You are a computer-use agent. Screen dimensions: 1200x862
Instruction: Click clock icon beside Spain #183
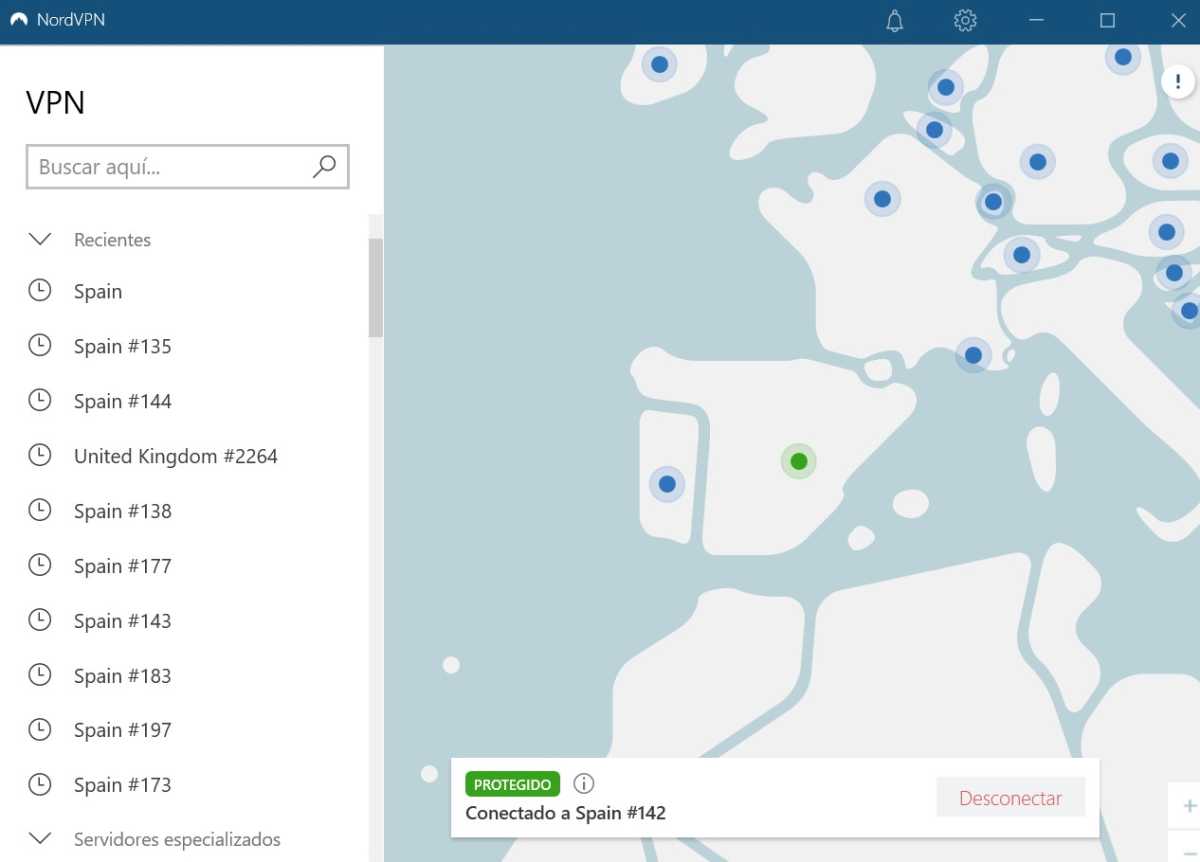click(x=39, y=675)
